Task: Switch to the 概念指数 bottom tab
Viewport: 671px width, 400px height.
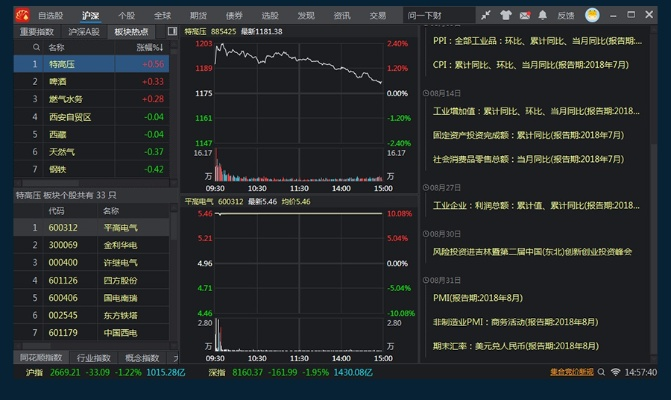Action: coord(142,358)
